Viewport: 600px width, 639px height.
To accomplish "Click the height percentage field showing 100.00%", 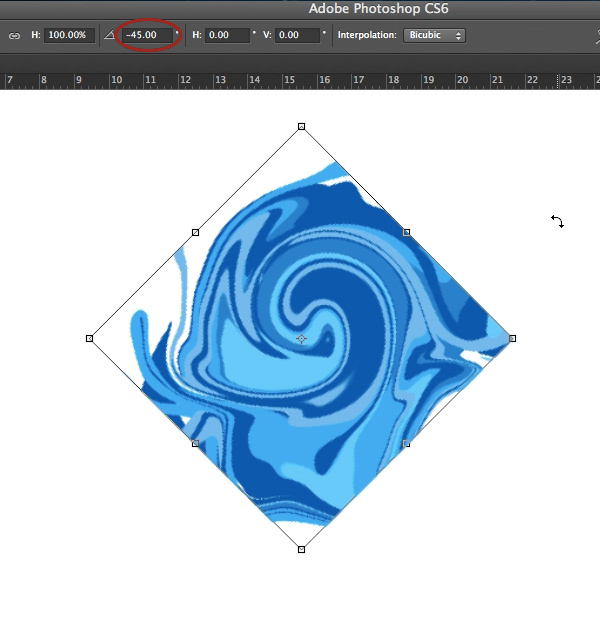I will tap(69, 35).
